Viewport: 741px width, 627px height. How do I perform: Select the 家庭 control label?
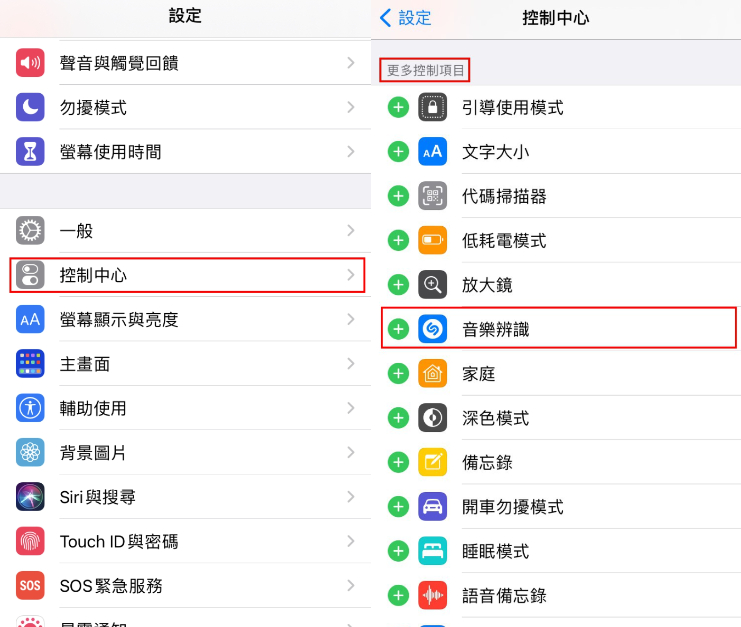point(479,374)
